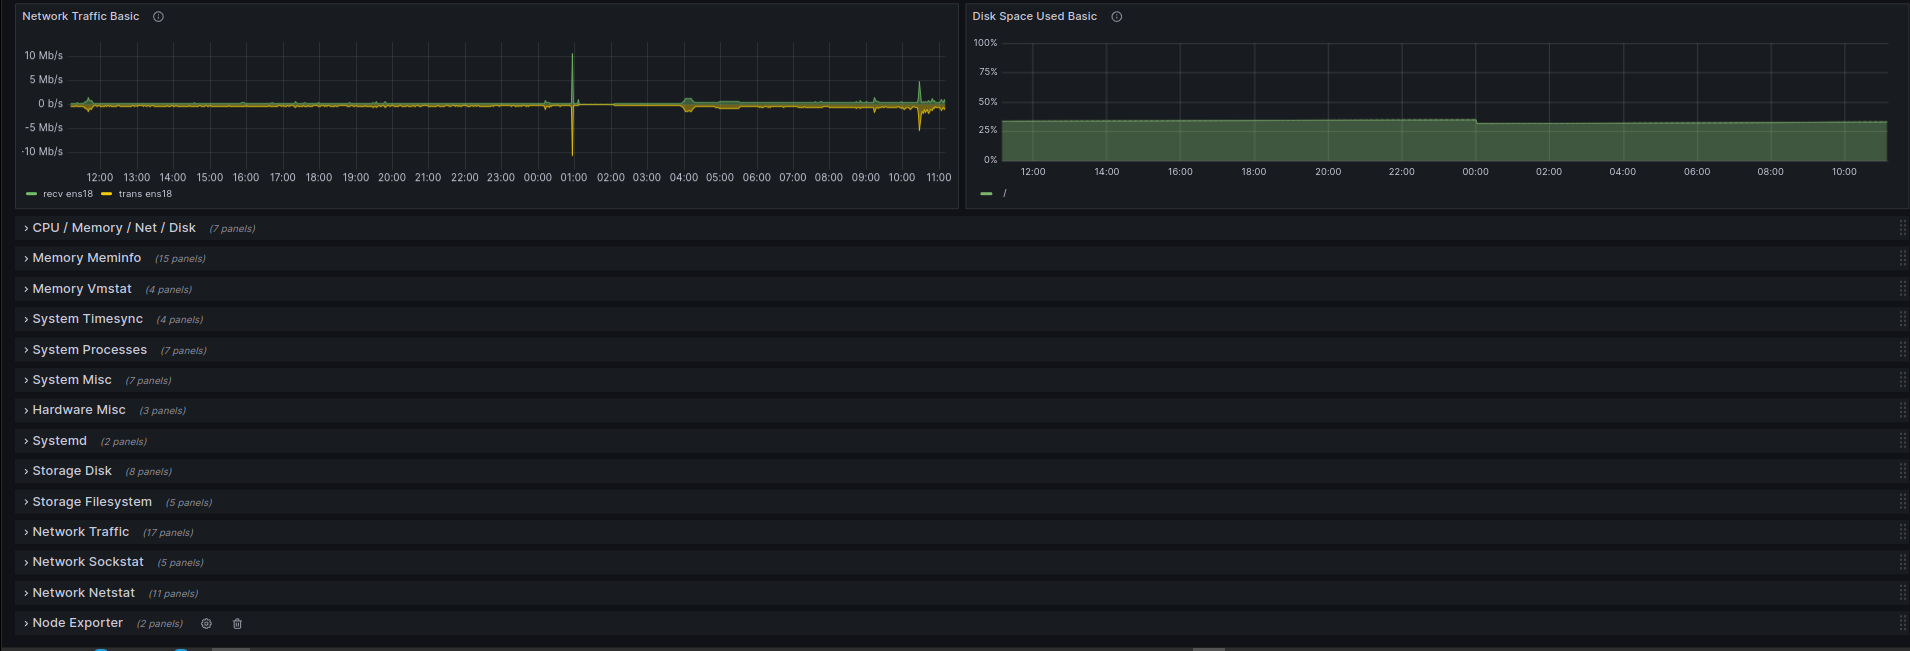Click yellow color swatch of trans ens18
This screenshot has height=651, width=1910.
106,194
